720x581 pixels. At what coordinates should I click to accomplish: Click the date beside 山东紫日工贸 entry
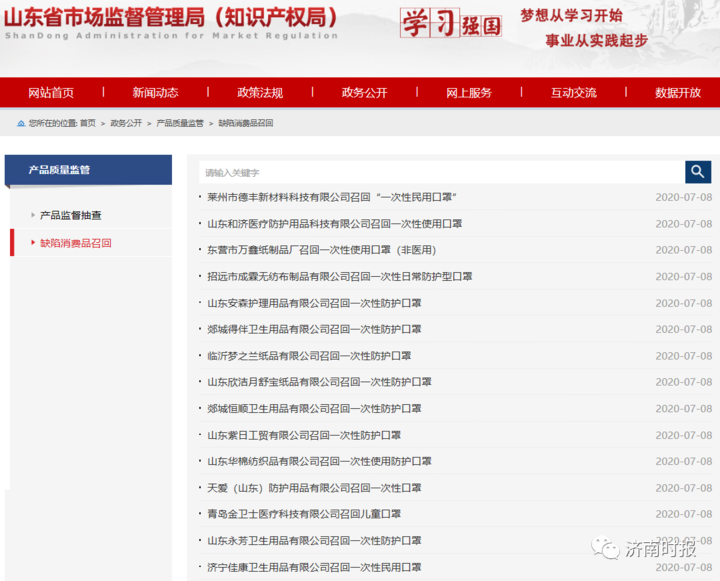pos(684,435)
